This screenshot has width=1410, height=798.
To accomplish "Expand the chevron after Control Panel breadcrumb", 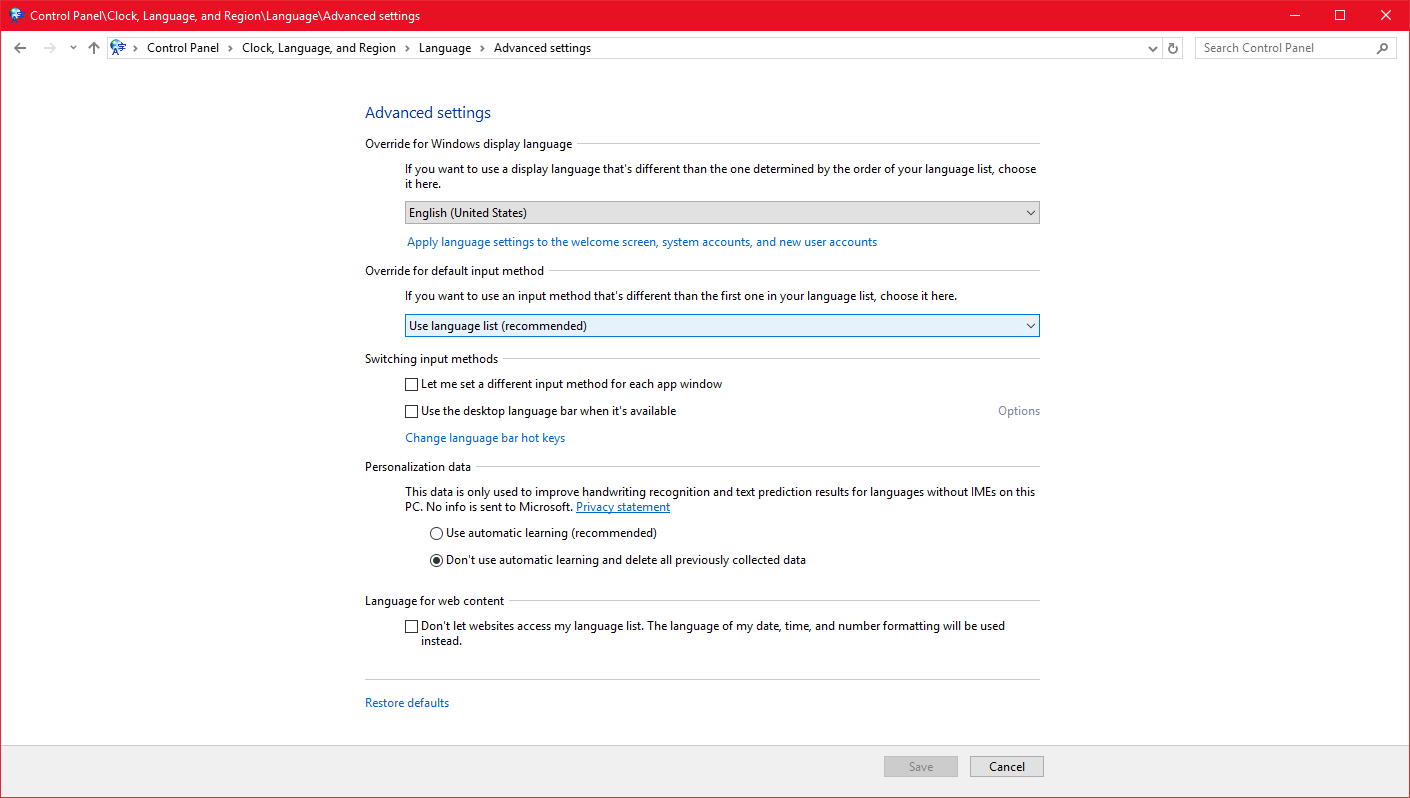I will [x=230, y=48].
